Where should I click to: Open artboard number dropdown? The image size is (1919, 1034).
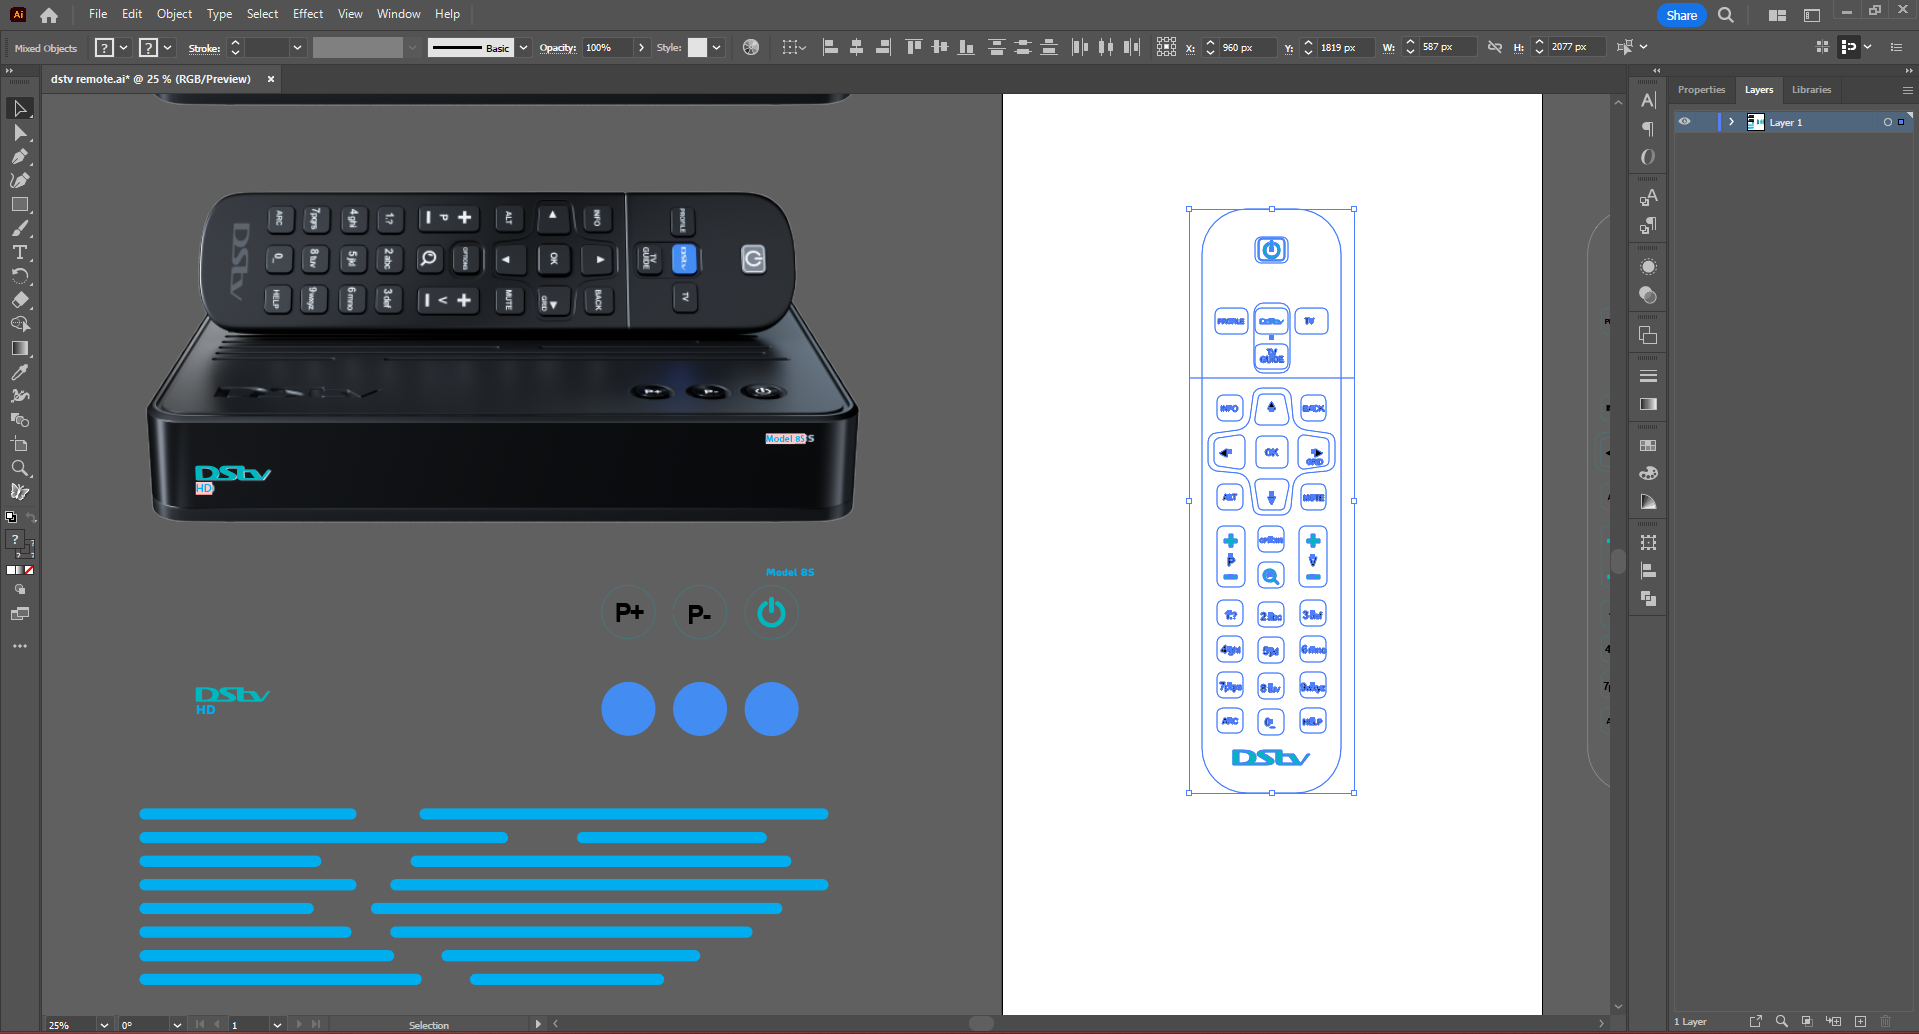pyautogui.click(x=277, y=1025)
